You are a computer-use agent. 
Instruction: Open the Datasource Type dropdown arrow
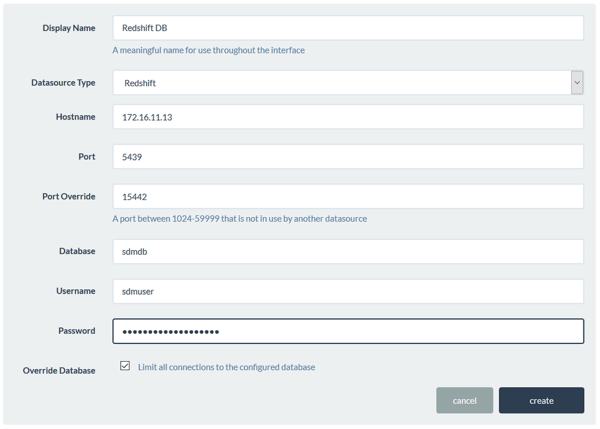577,83
